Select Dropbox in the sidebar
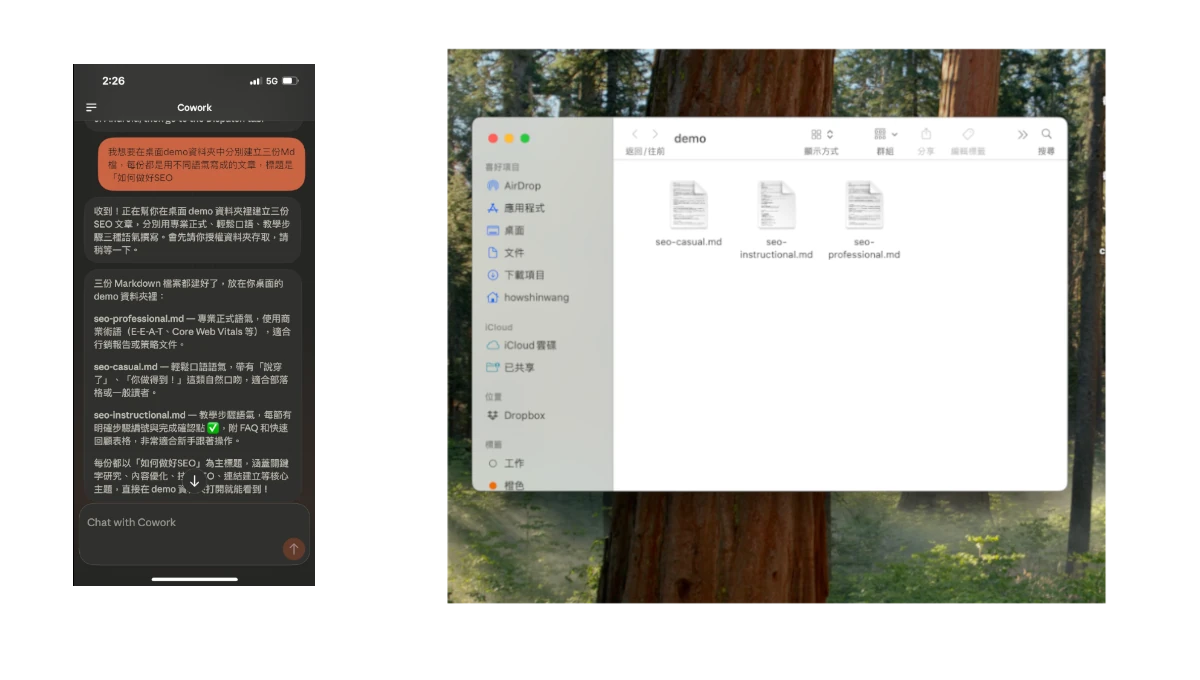1200x680 pixels. coord(524,415)
